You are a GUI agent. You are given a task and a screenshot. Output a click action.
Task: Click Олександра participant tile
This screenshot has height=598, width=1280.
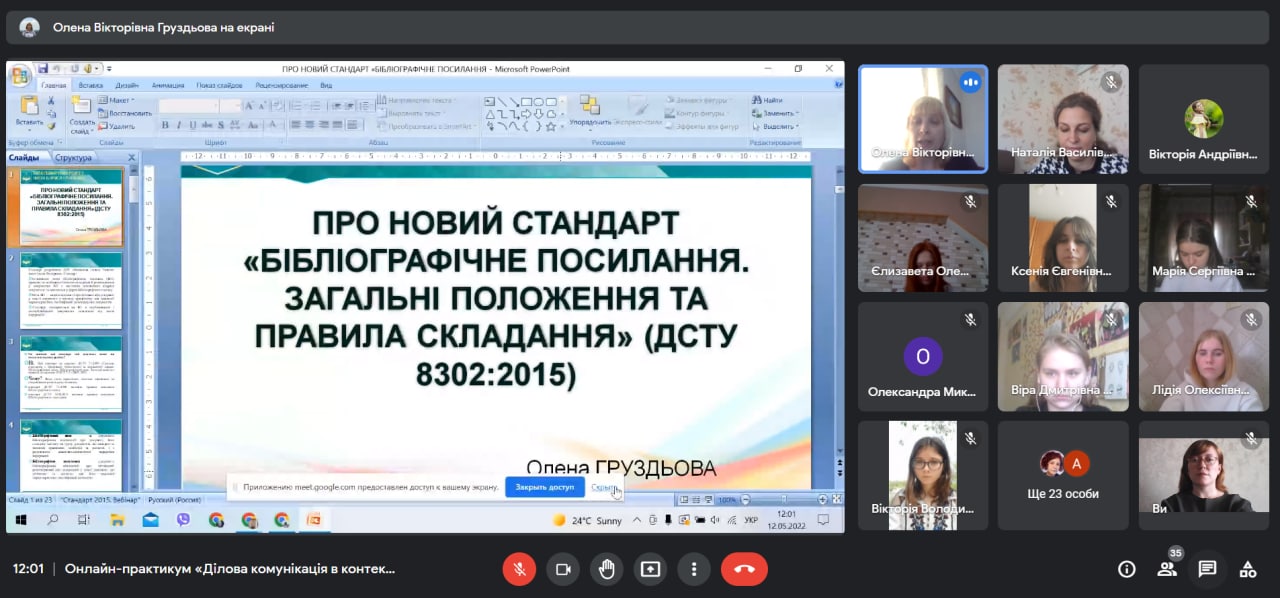click(923, 355)
